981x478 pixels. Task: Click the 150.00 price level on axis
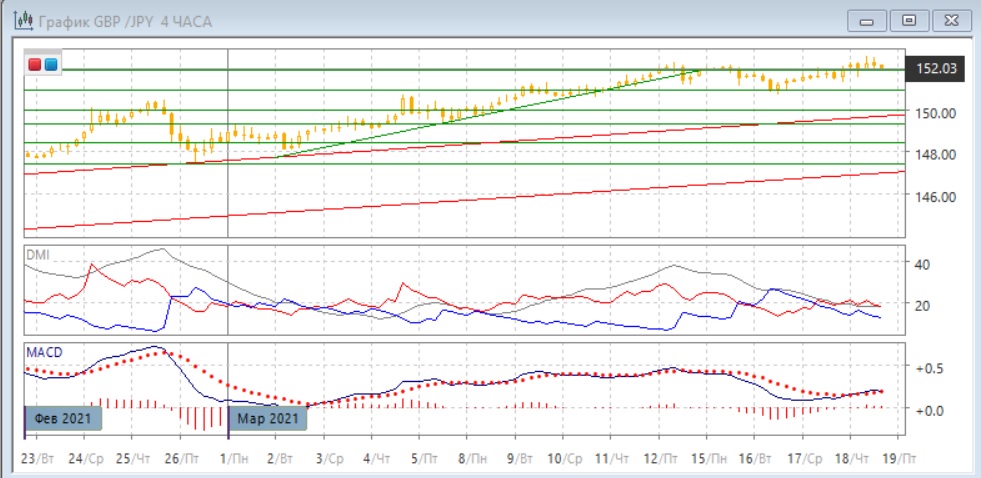click(x=938, y=113)
